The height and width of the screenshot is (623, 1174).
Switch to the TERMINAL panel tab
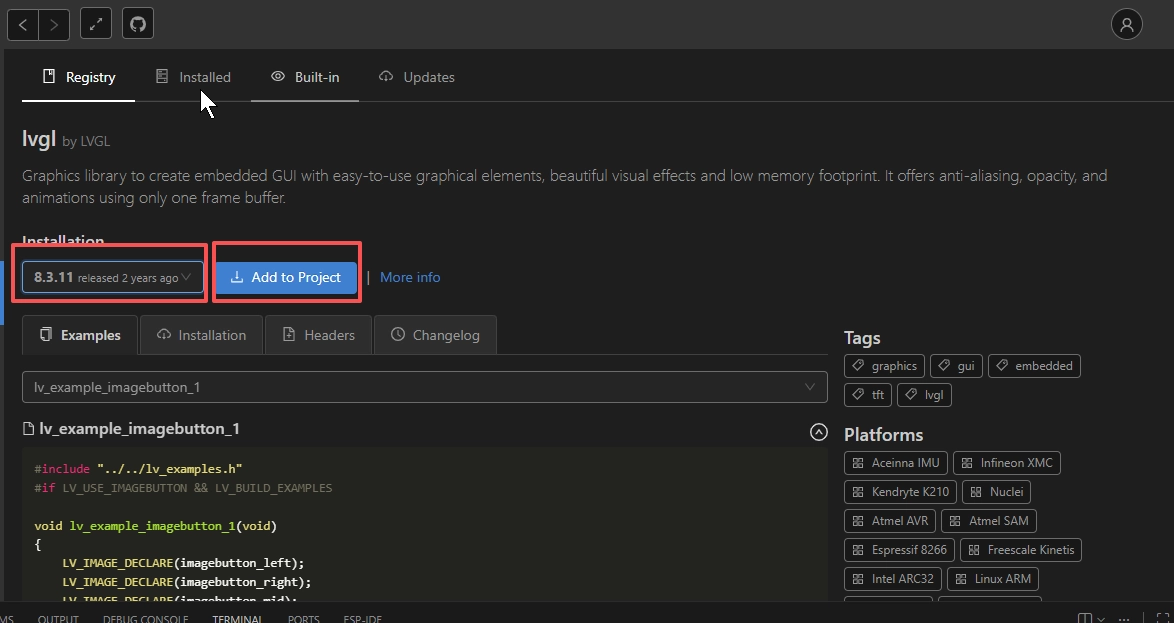237,619
